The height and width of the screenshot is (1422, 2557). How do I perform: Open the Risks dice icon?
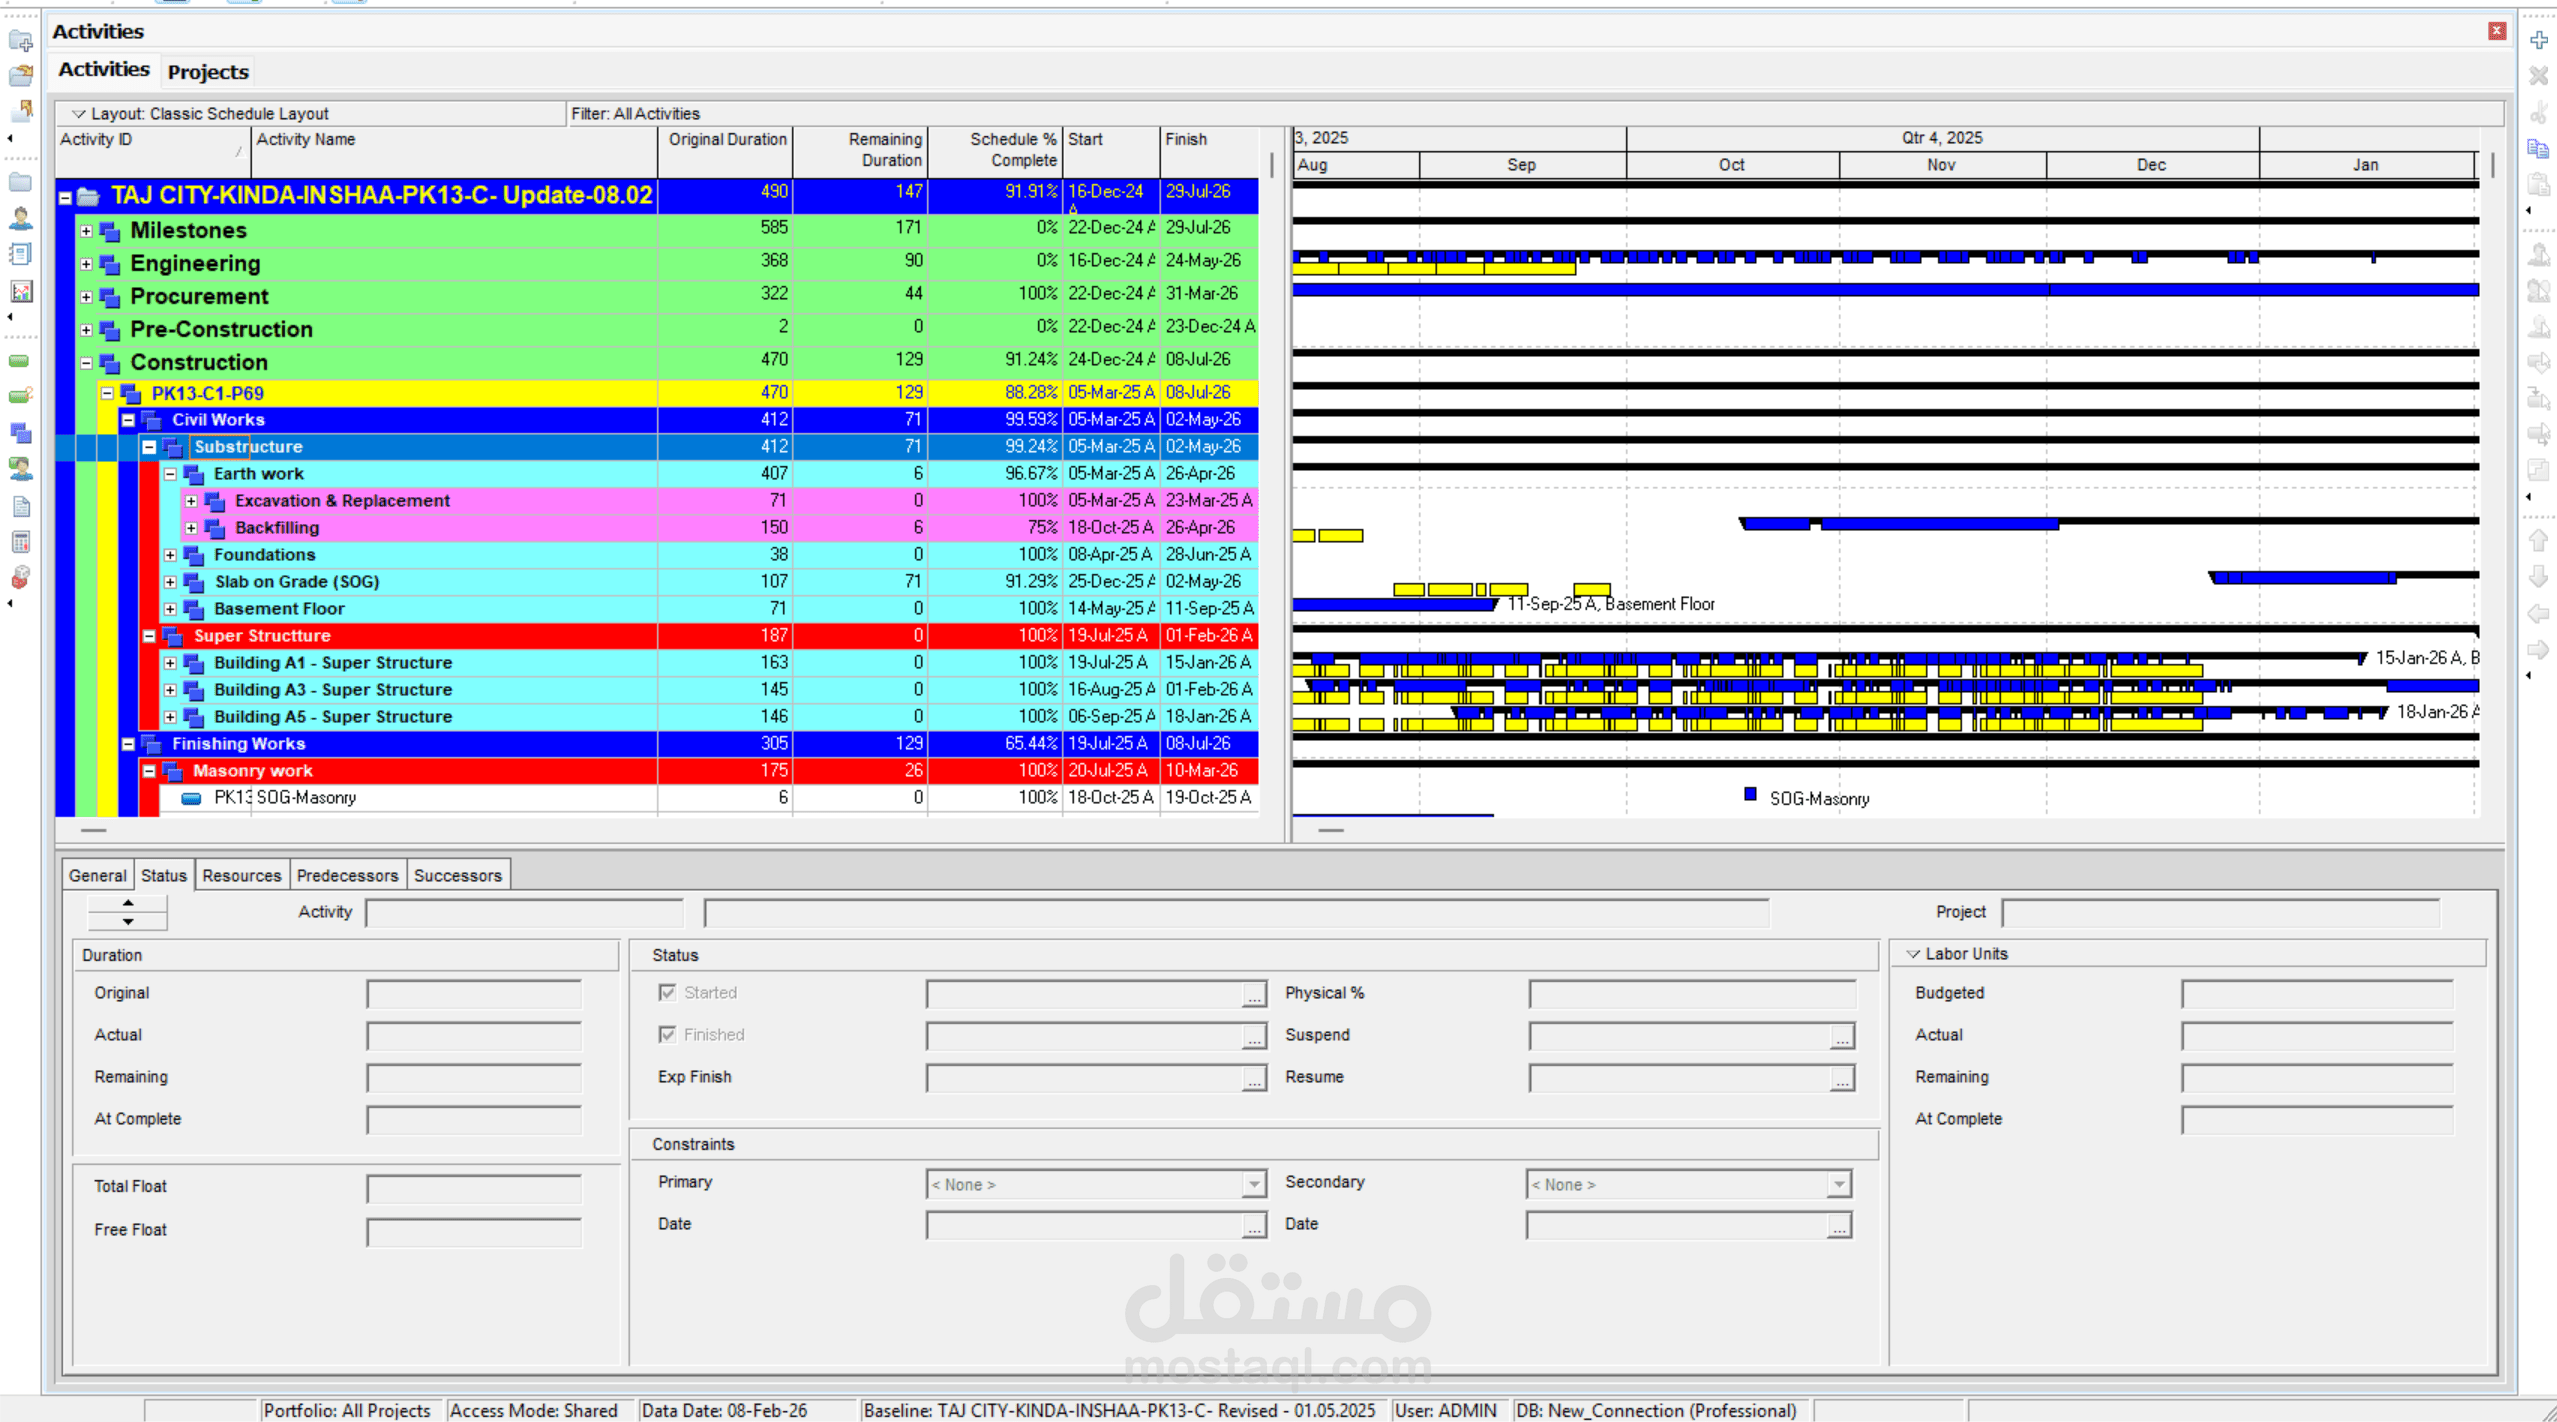click(x=20, y=578)
